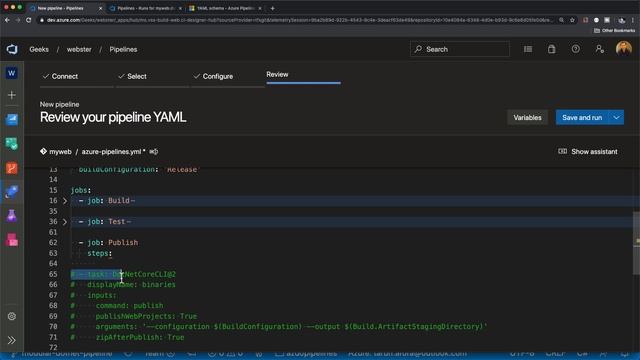Bookmark this page with the star icon
640x360 pixels.
572,20
